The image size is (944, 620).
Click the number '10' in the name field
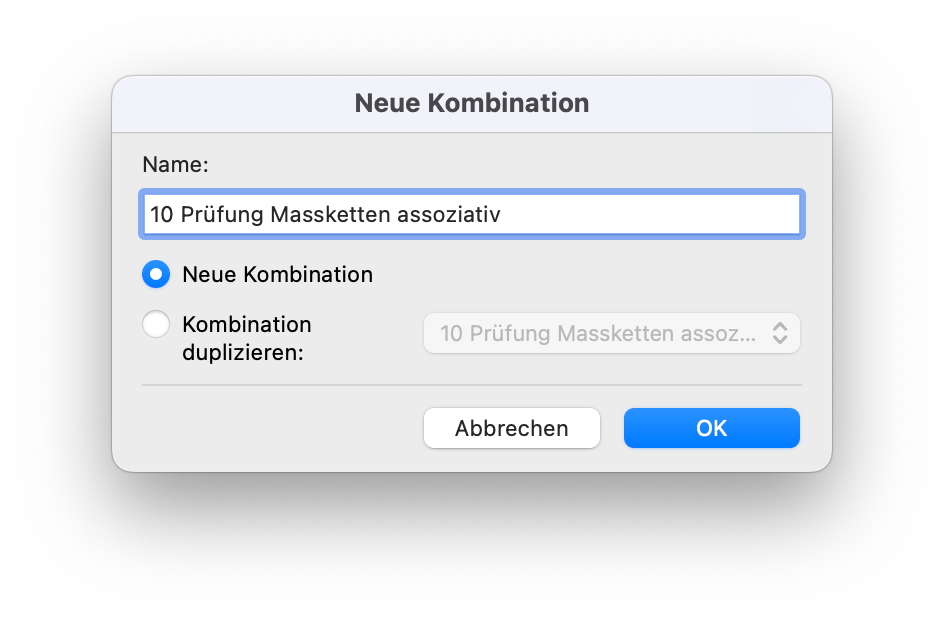coord(161,214)
